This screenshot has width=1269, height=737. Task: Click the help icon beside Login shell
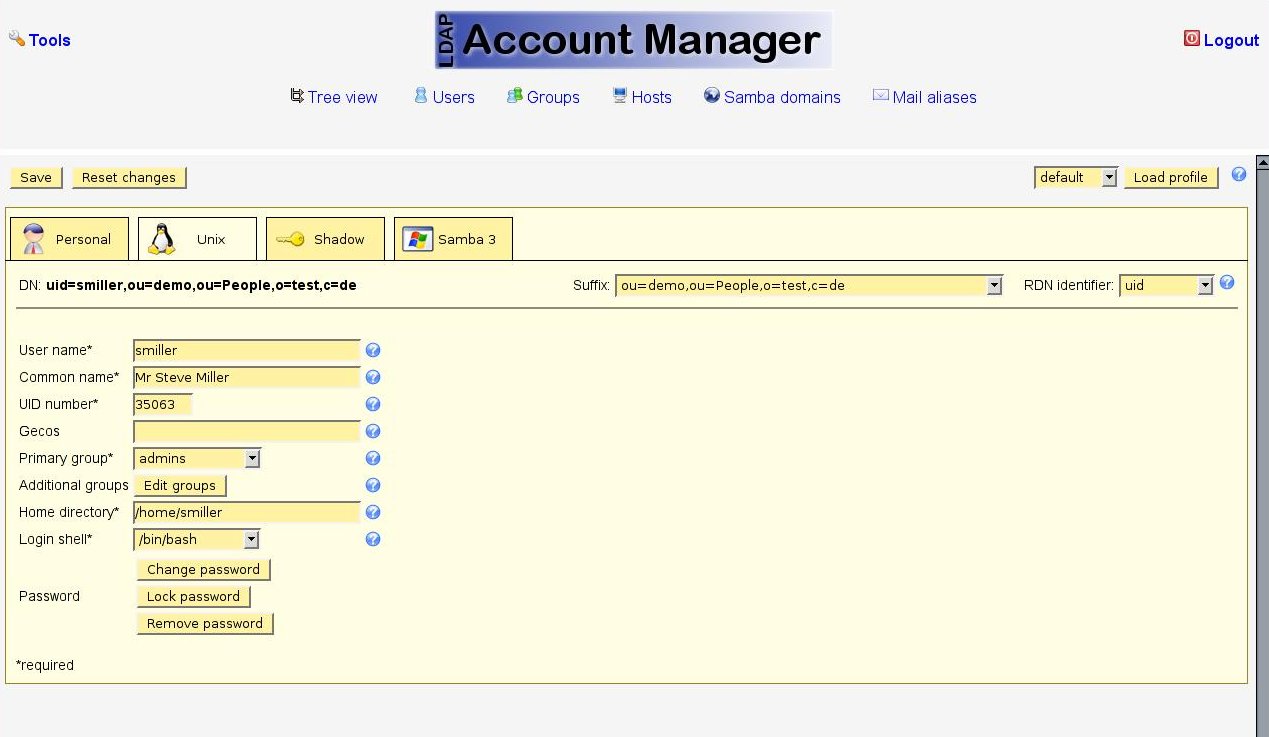tap(373, 539)
